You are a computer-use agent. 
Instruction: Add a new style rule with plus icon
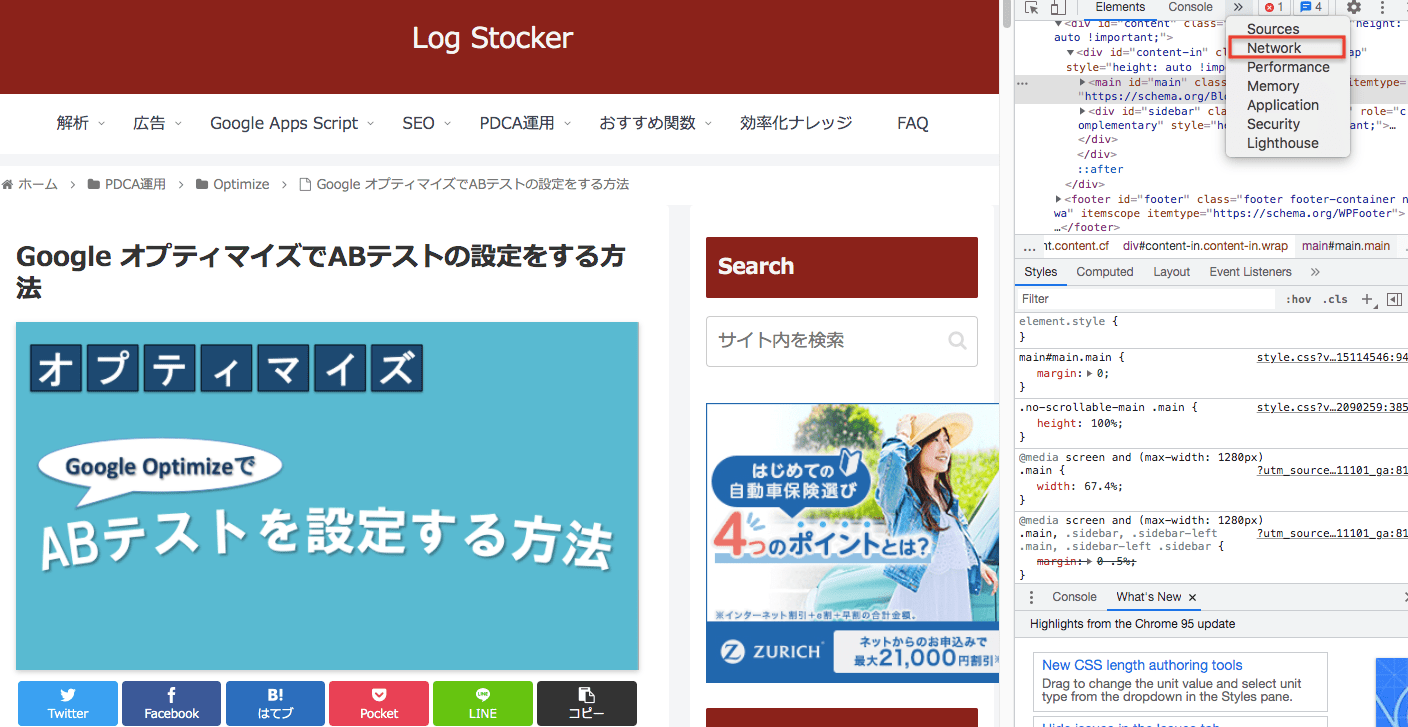coord(1368,299)
